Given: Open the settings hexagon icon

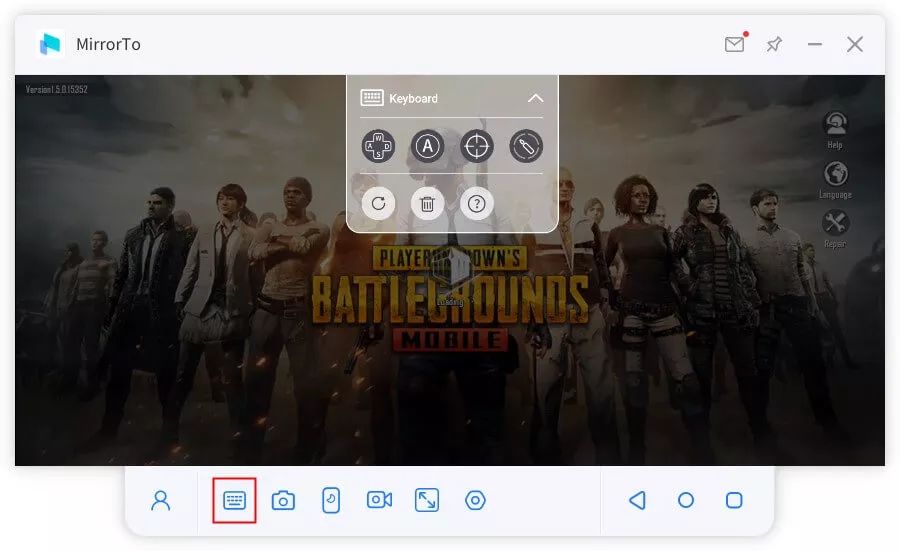Looking at the screenshot, I should 475,500.
